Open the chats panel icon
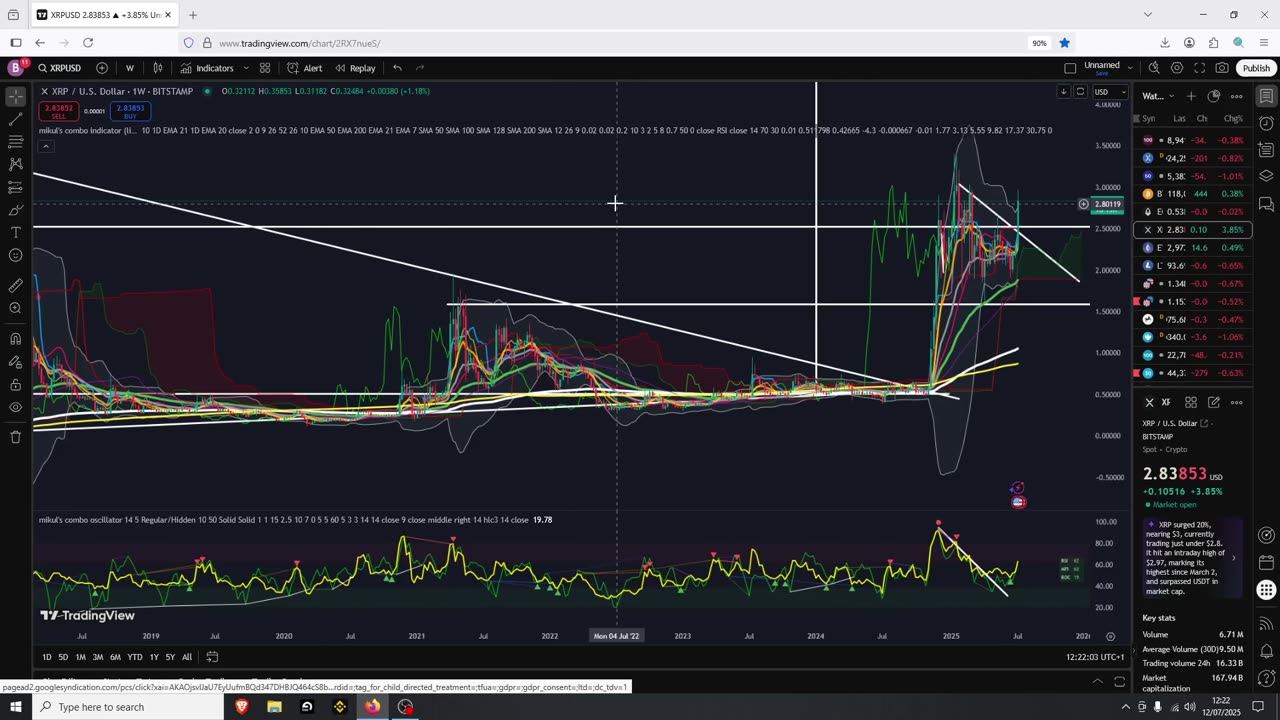Viewport: 1280px width, 720px height. tap(1266, 204)
